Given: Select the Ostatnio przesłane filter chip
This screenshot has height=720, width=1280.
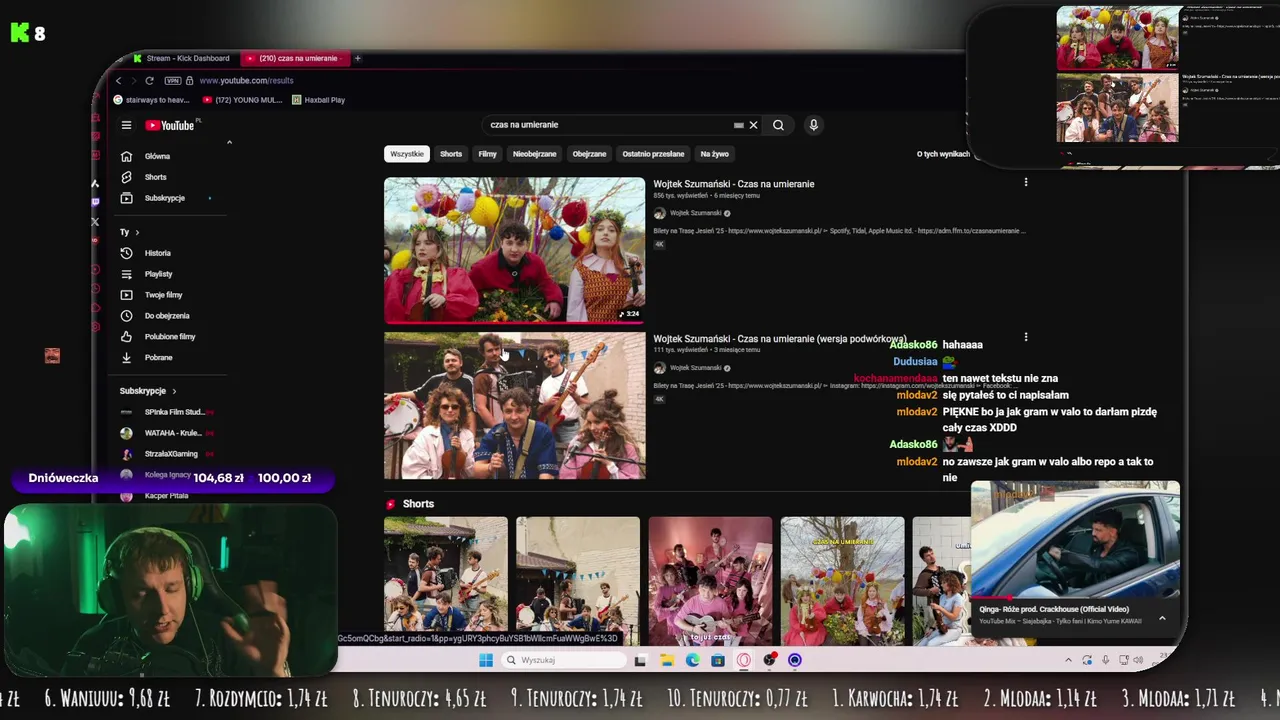Looking at the screenshot, I should [x=653, y=154].
